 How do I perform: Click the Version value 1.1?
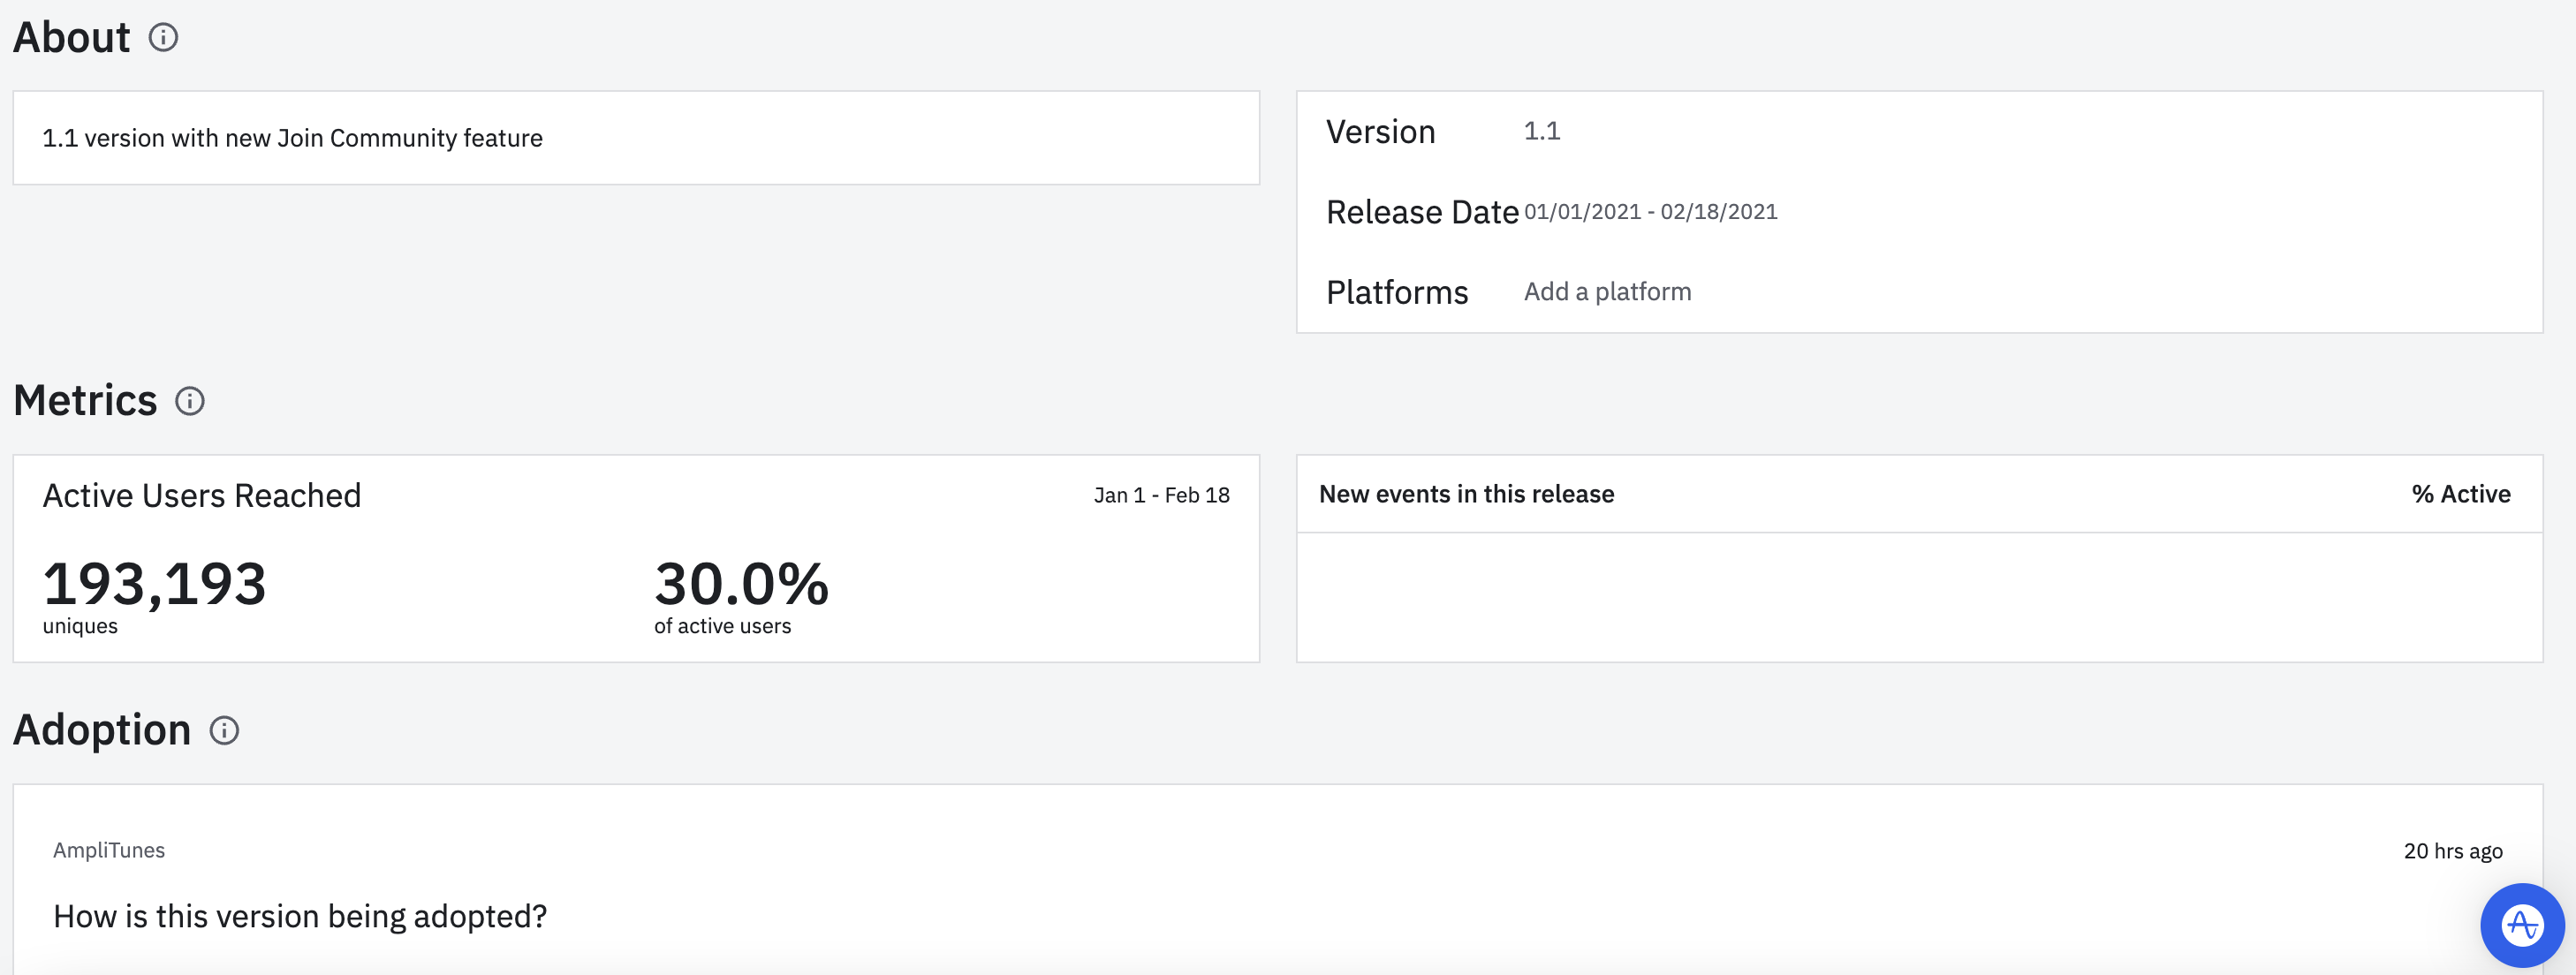coord(1541,131)
